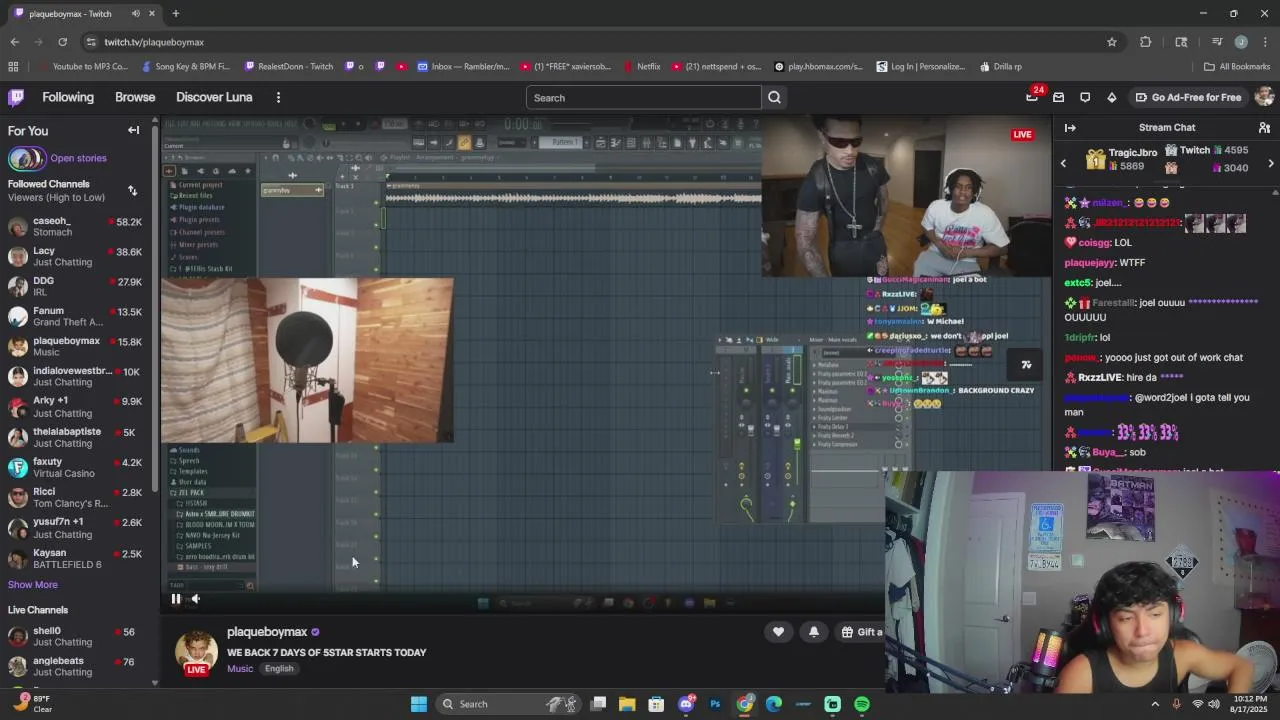1280x720 pixels.
Task: Open Twitch notifications inbox icon
Action: pyautogui.click(x=1058, y=97)
